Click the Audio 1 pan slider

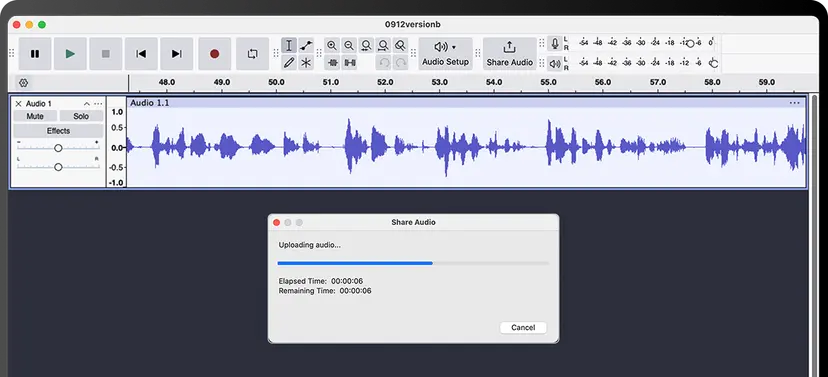[x=58, y=167]
